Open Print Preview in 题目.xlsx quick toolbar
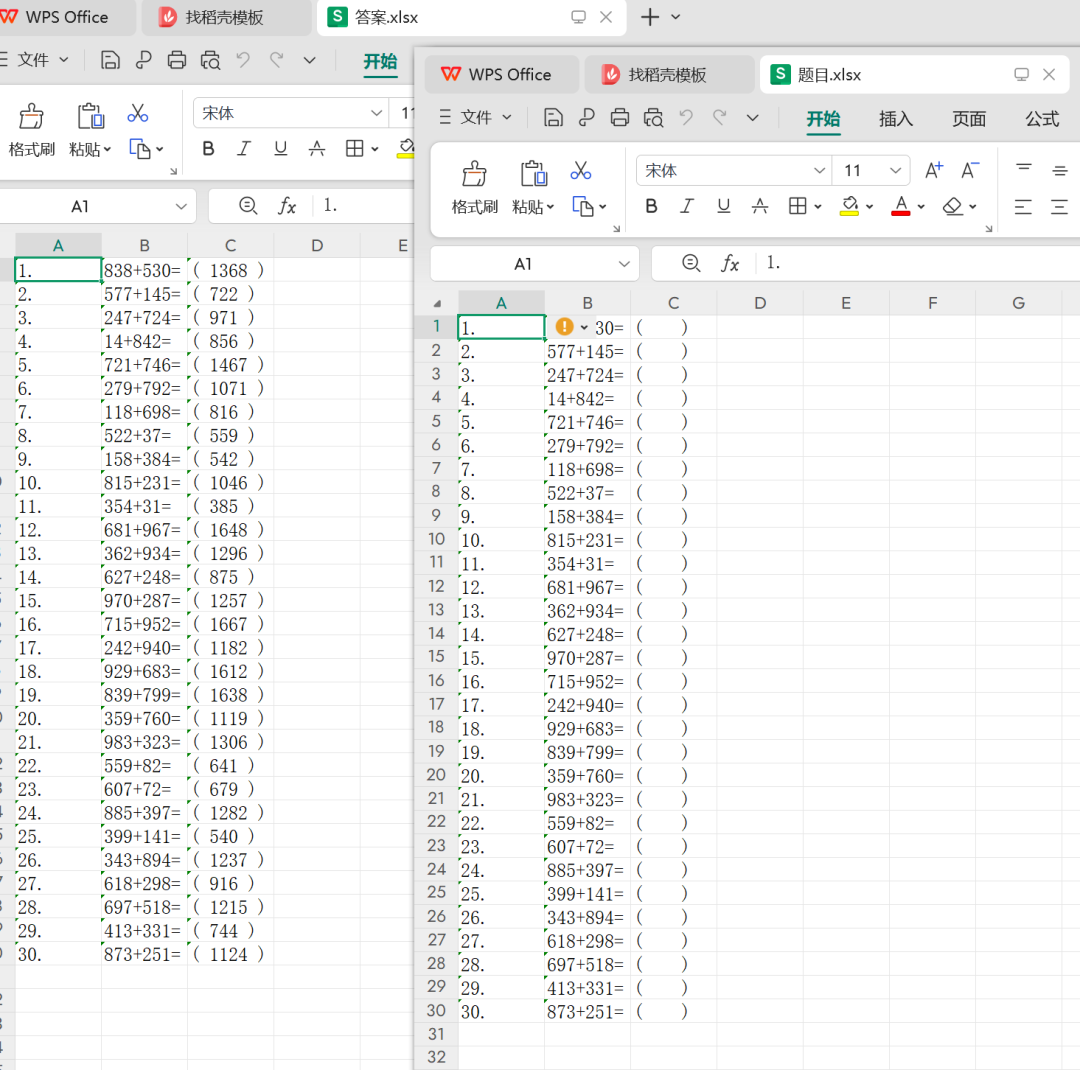Viewport: 1080px width, 1070px height. pos(653,117)
